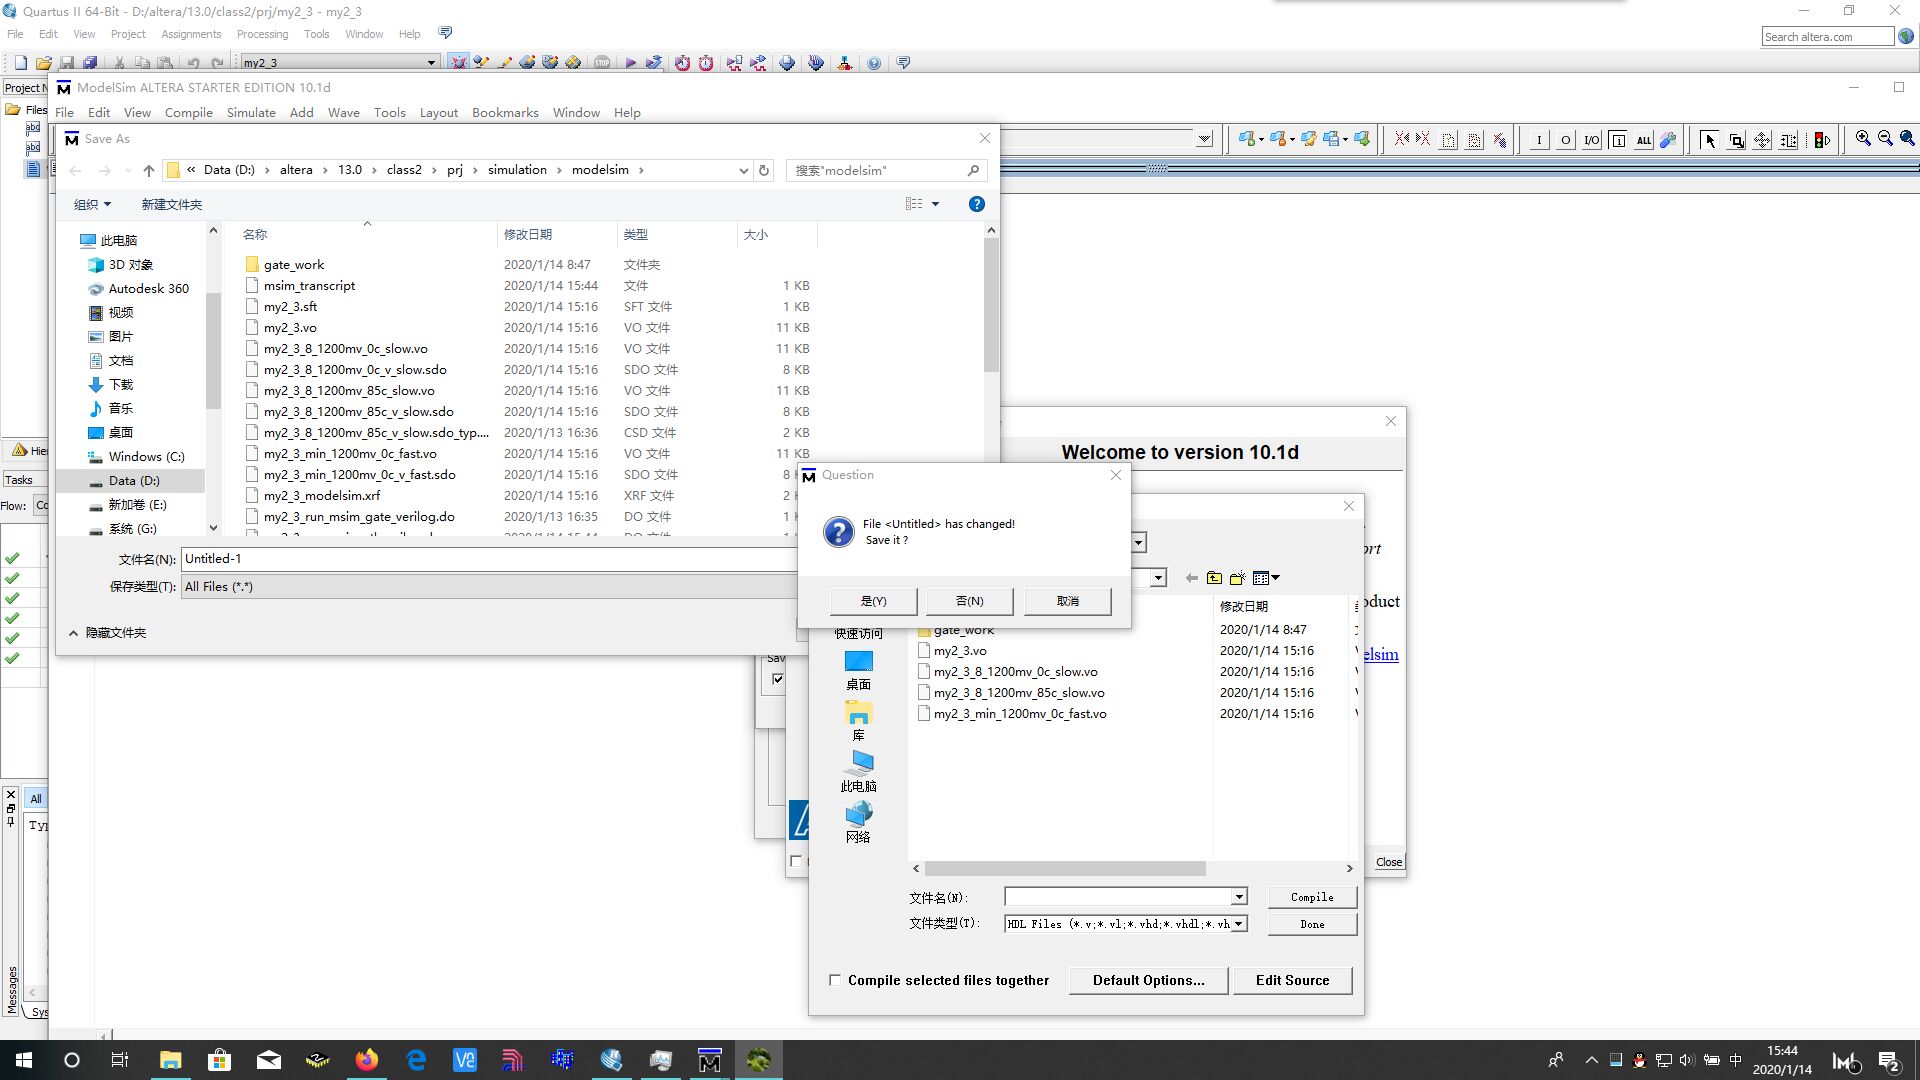Click 否(N) in Question dialog
Image resolution: width=1920 pixels, height=1080 pixels.
click(x=970, y=601)
